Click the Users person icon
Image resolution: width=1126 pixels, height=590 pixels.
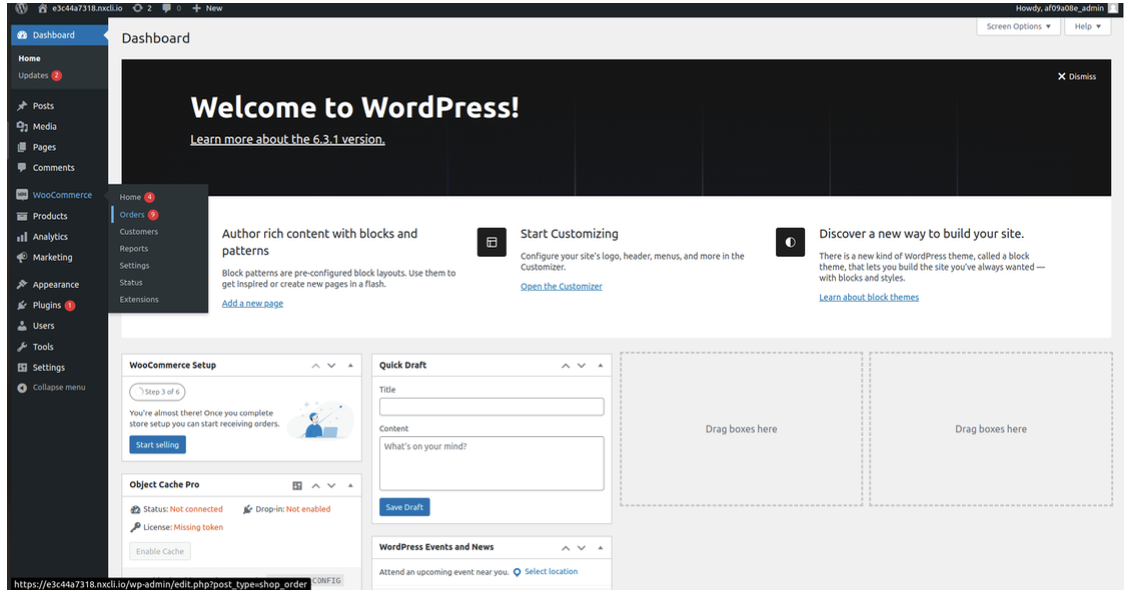pos(22,326)
